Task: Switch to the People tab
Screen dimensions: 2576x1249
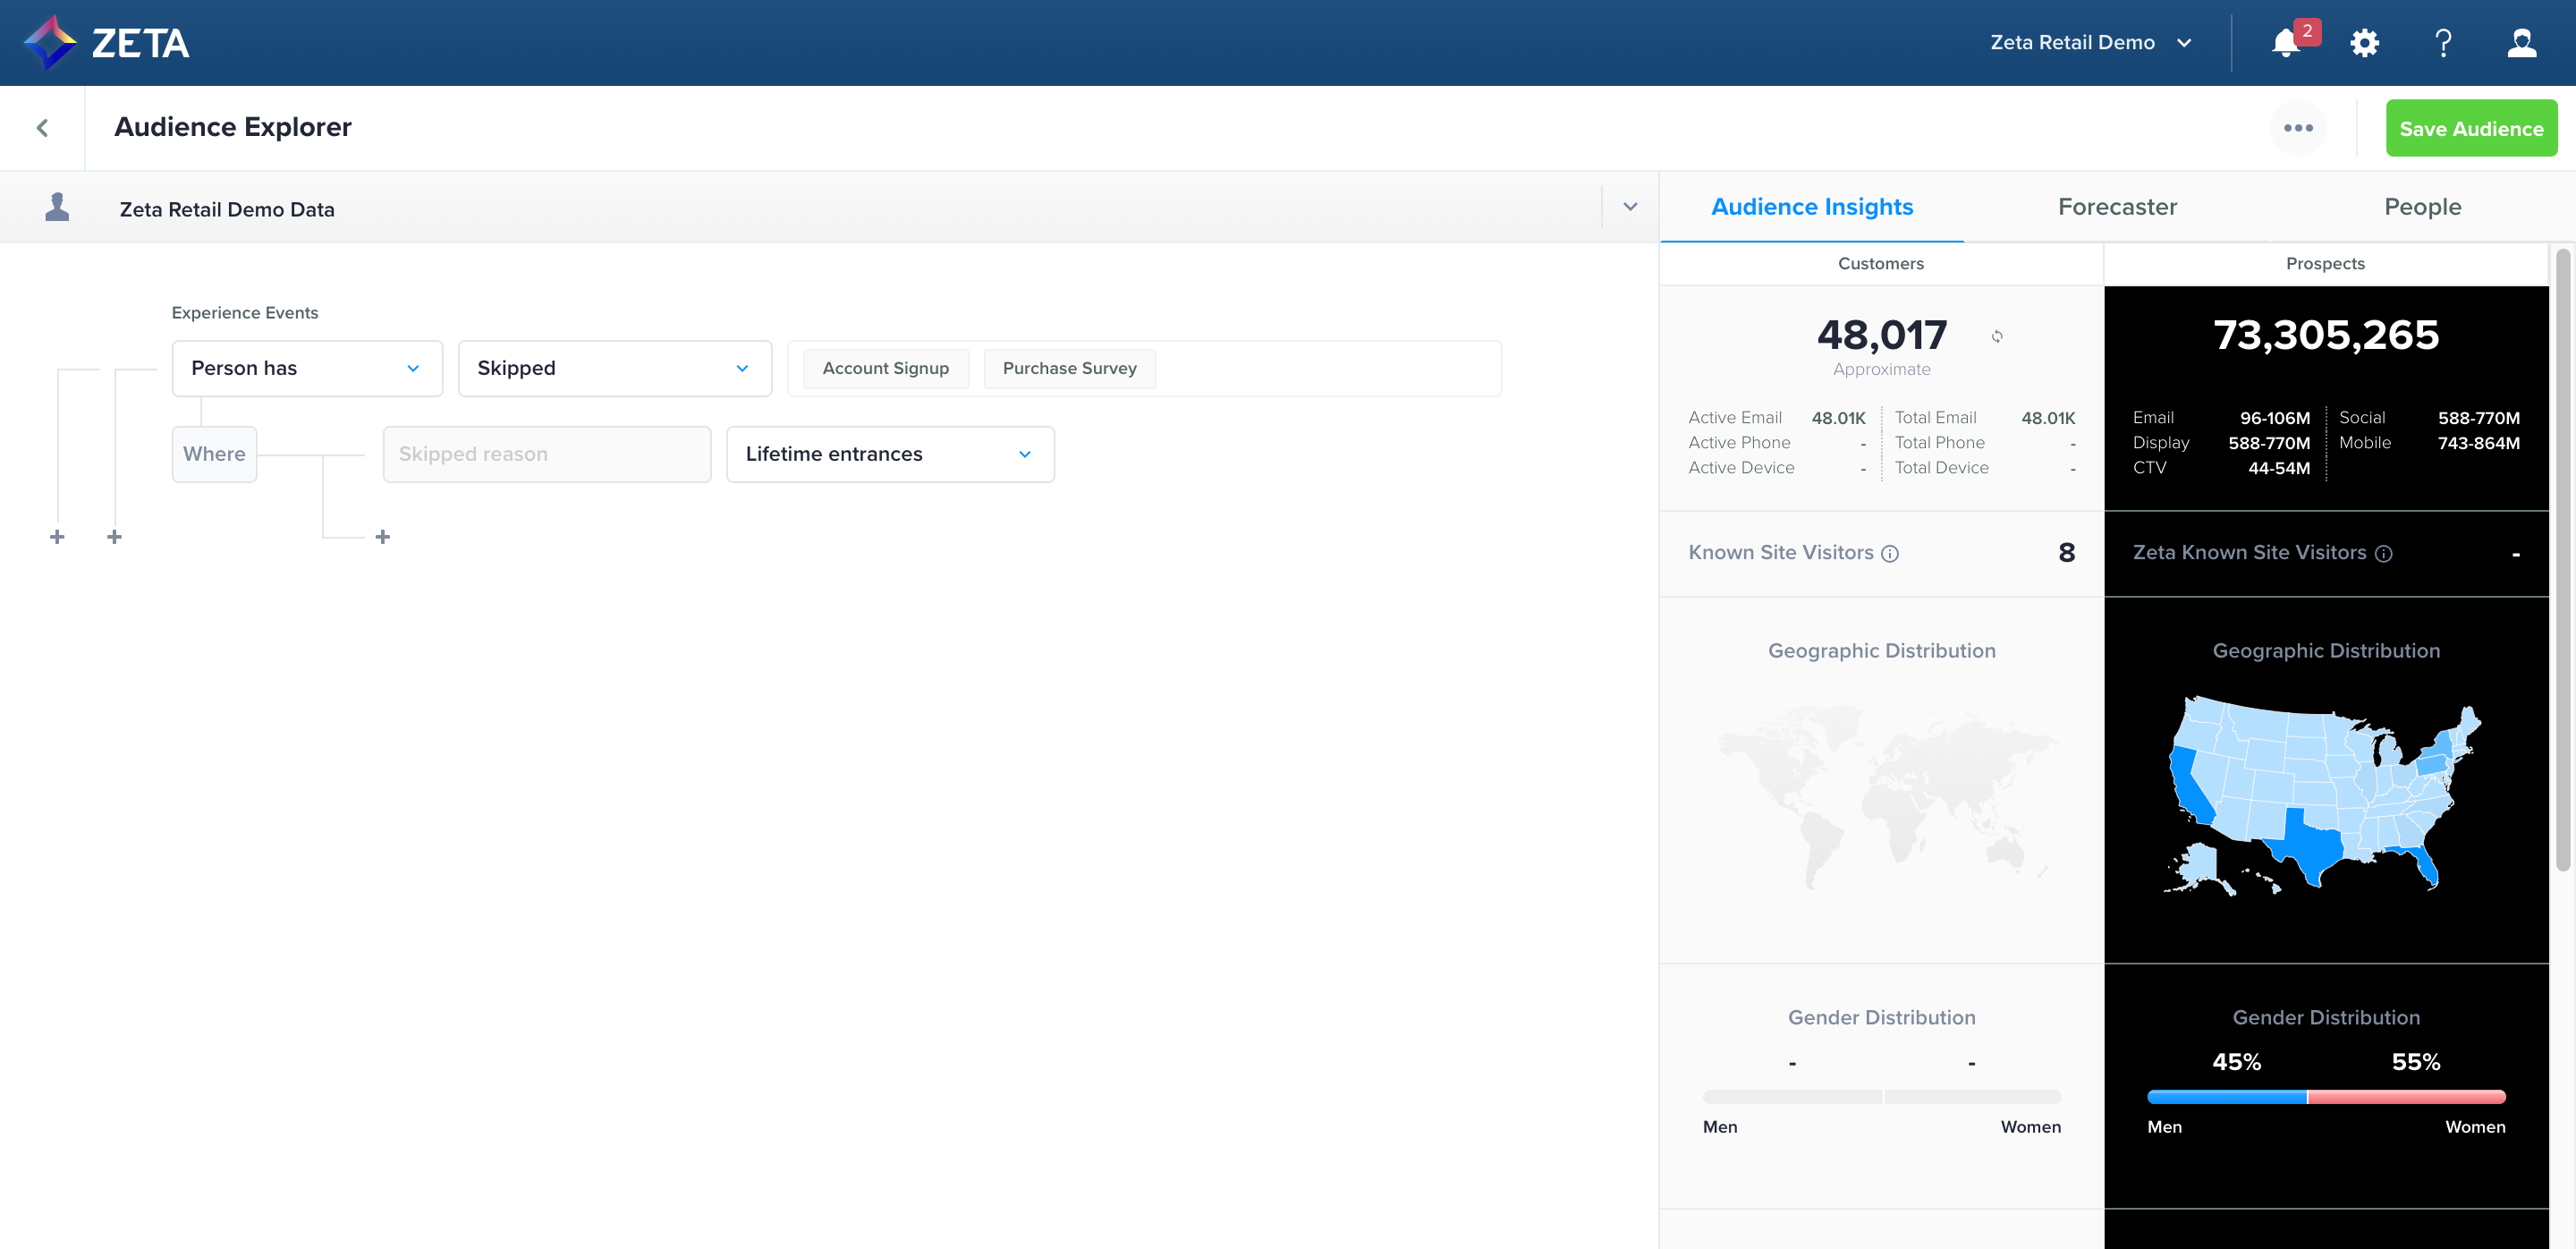Action: tap(2422, 207)
